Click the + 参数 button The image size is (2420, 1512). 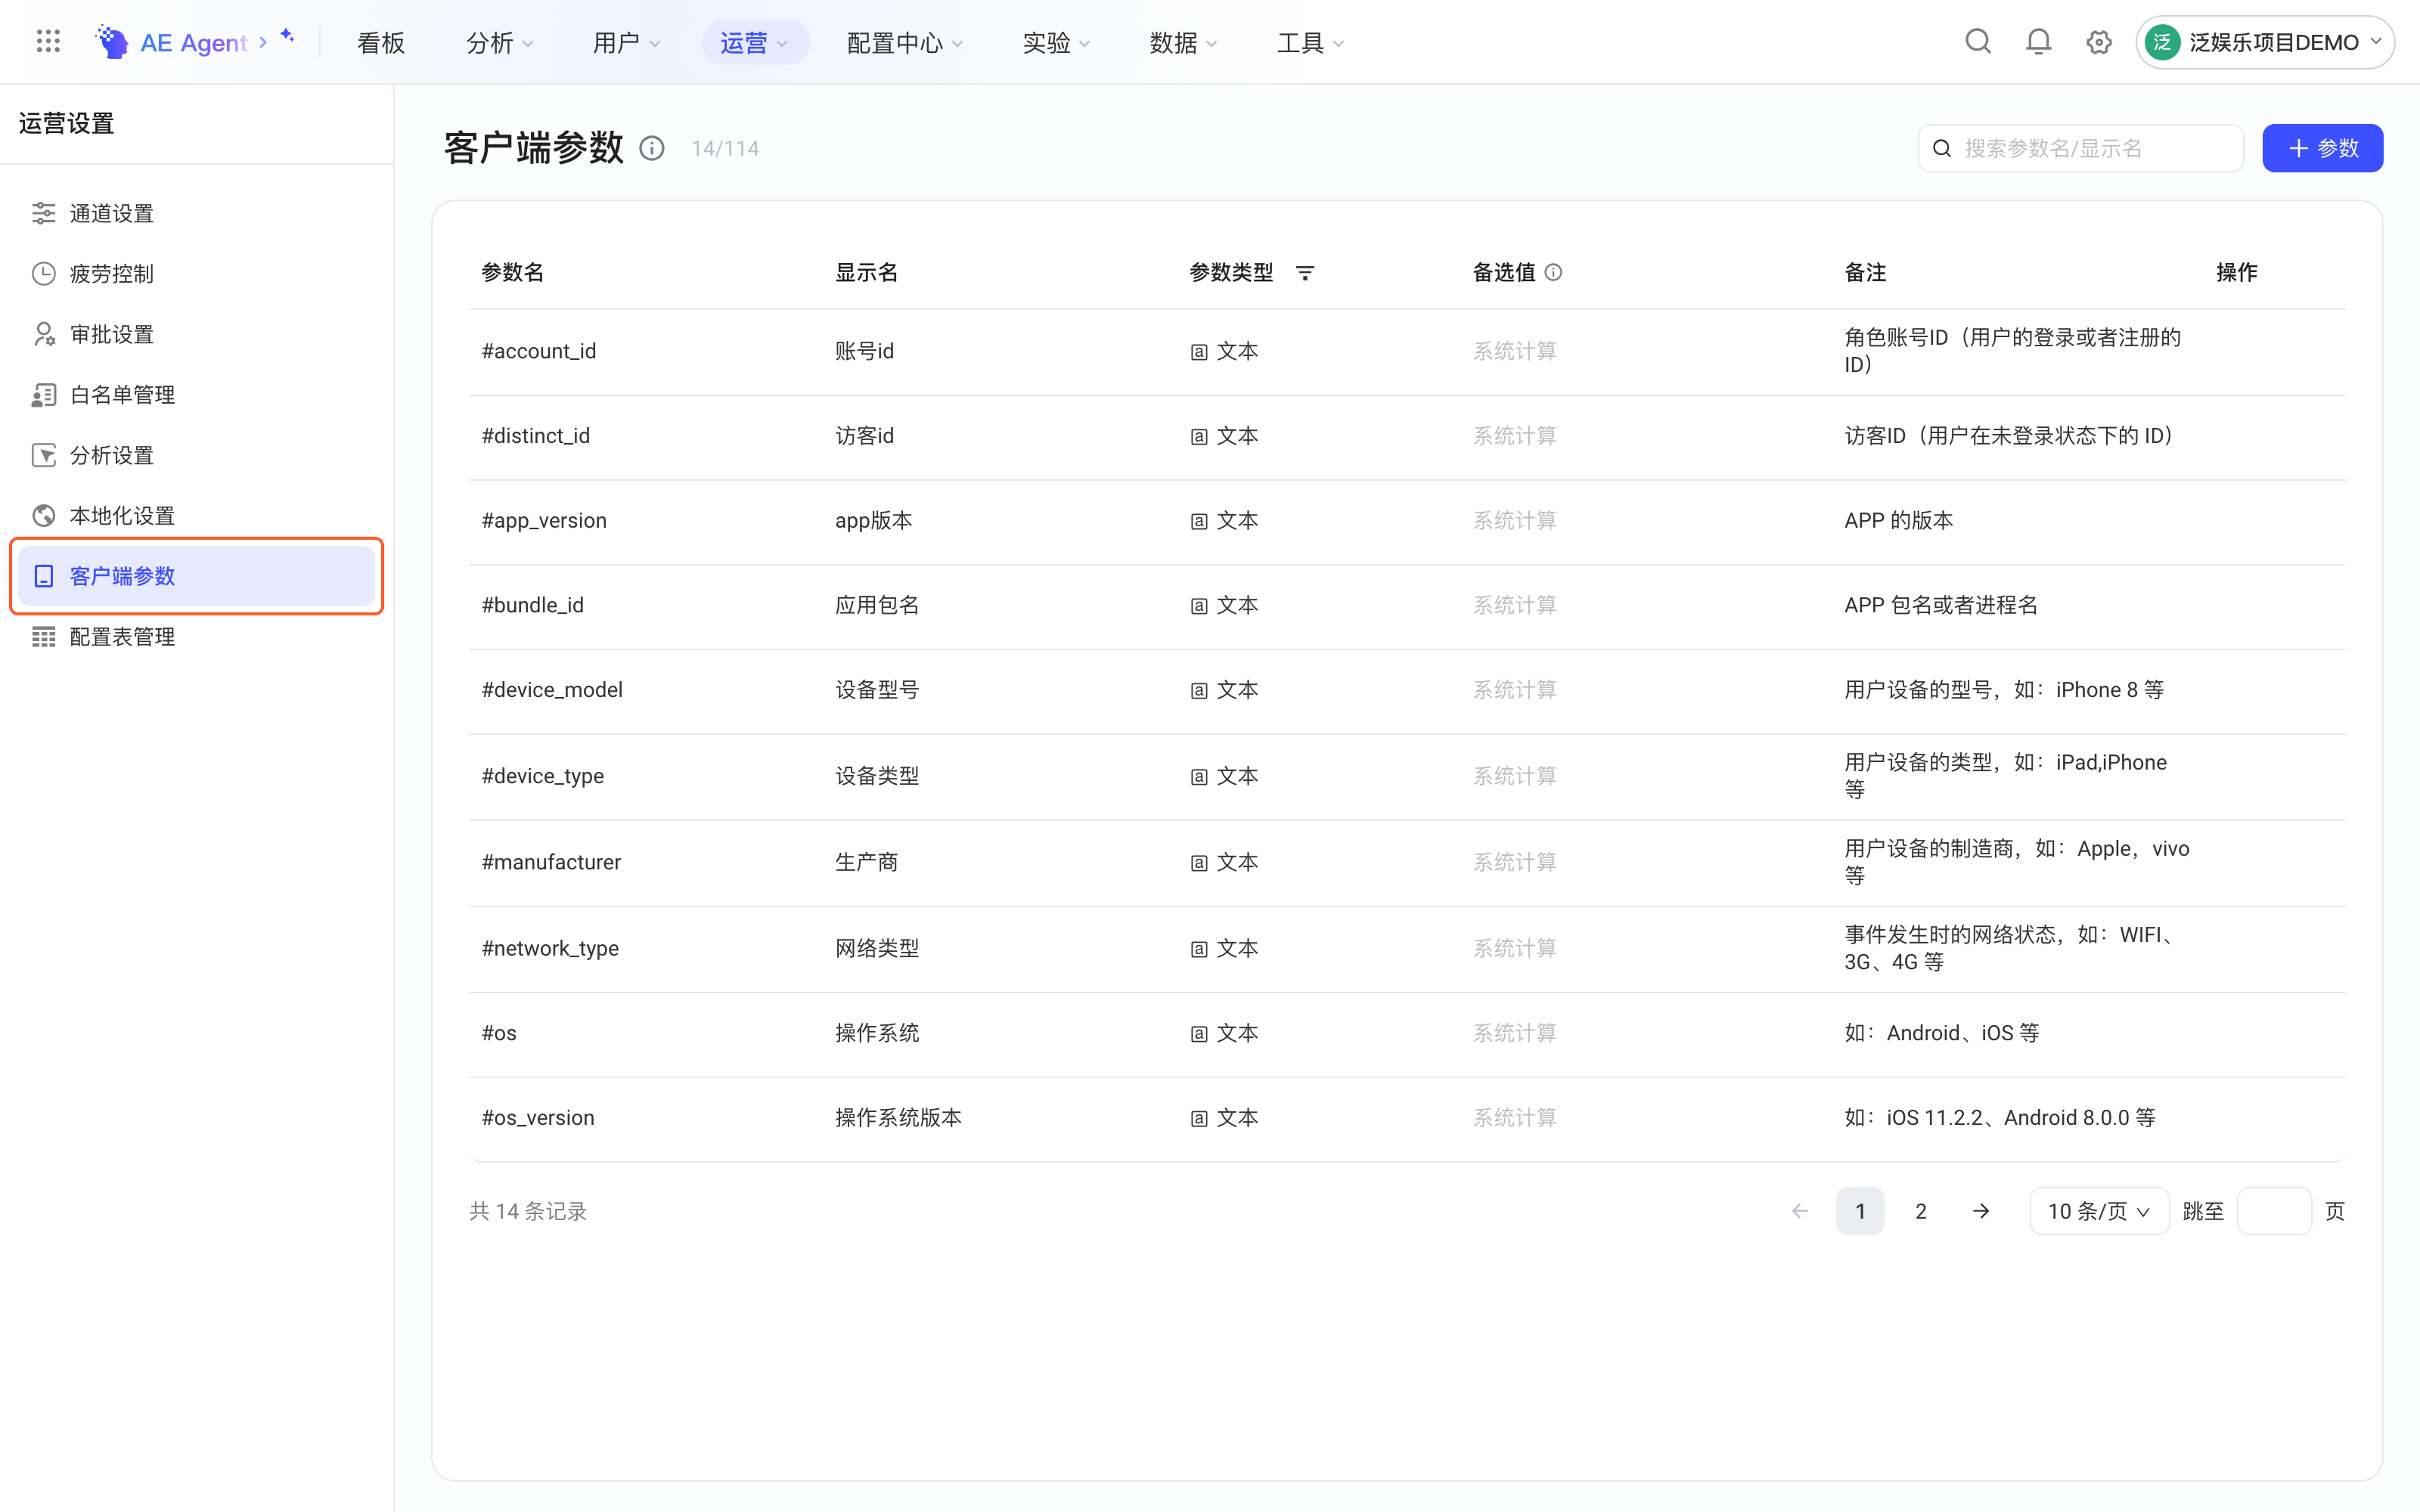[2322, 148]
